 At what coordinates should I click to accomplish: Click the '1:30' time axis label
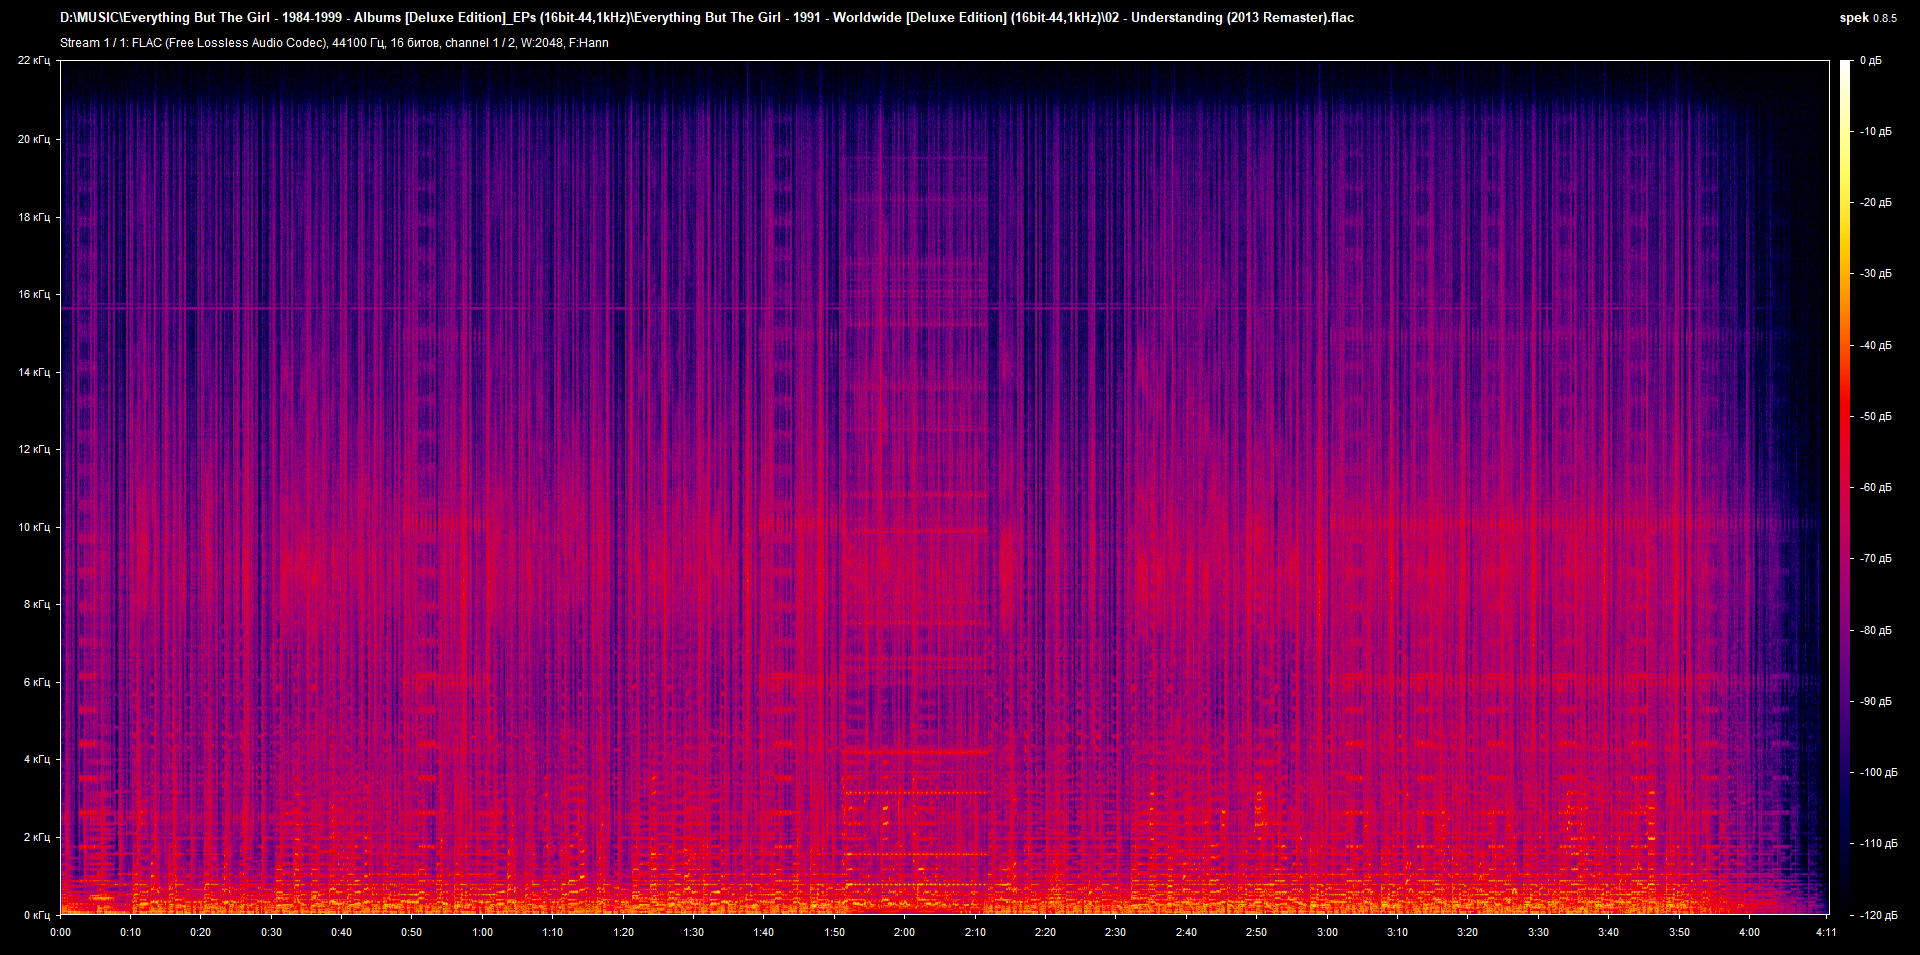click(694, 932)
